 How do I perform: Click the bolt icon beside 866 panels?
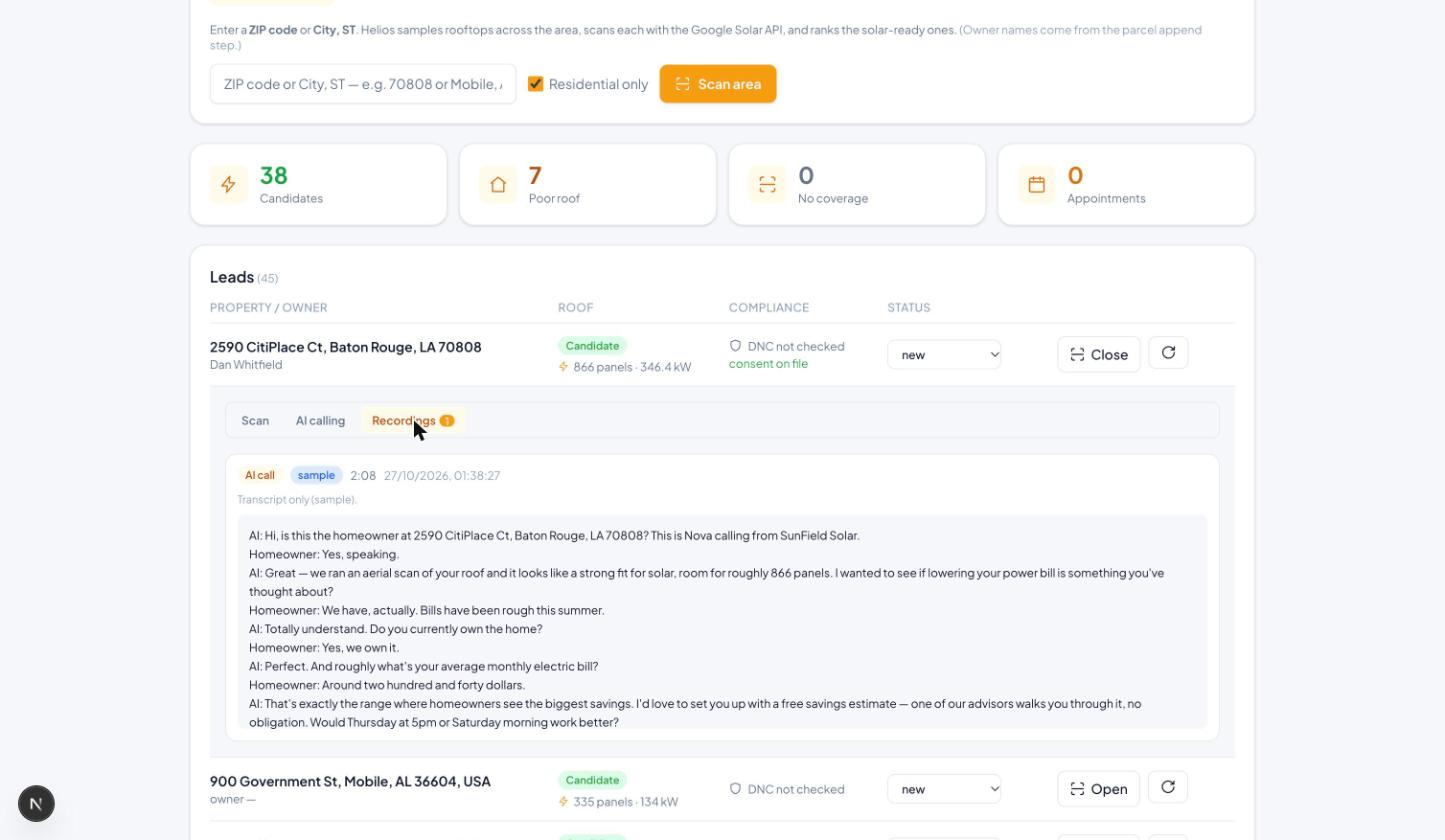tap(564, 367)
